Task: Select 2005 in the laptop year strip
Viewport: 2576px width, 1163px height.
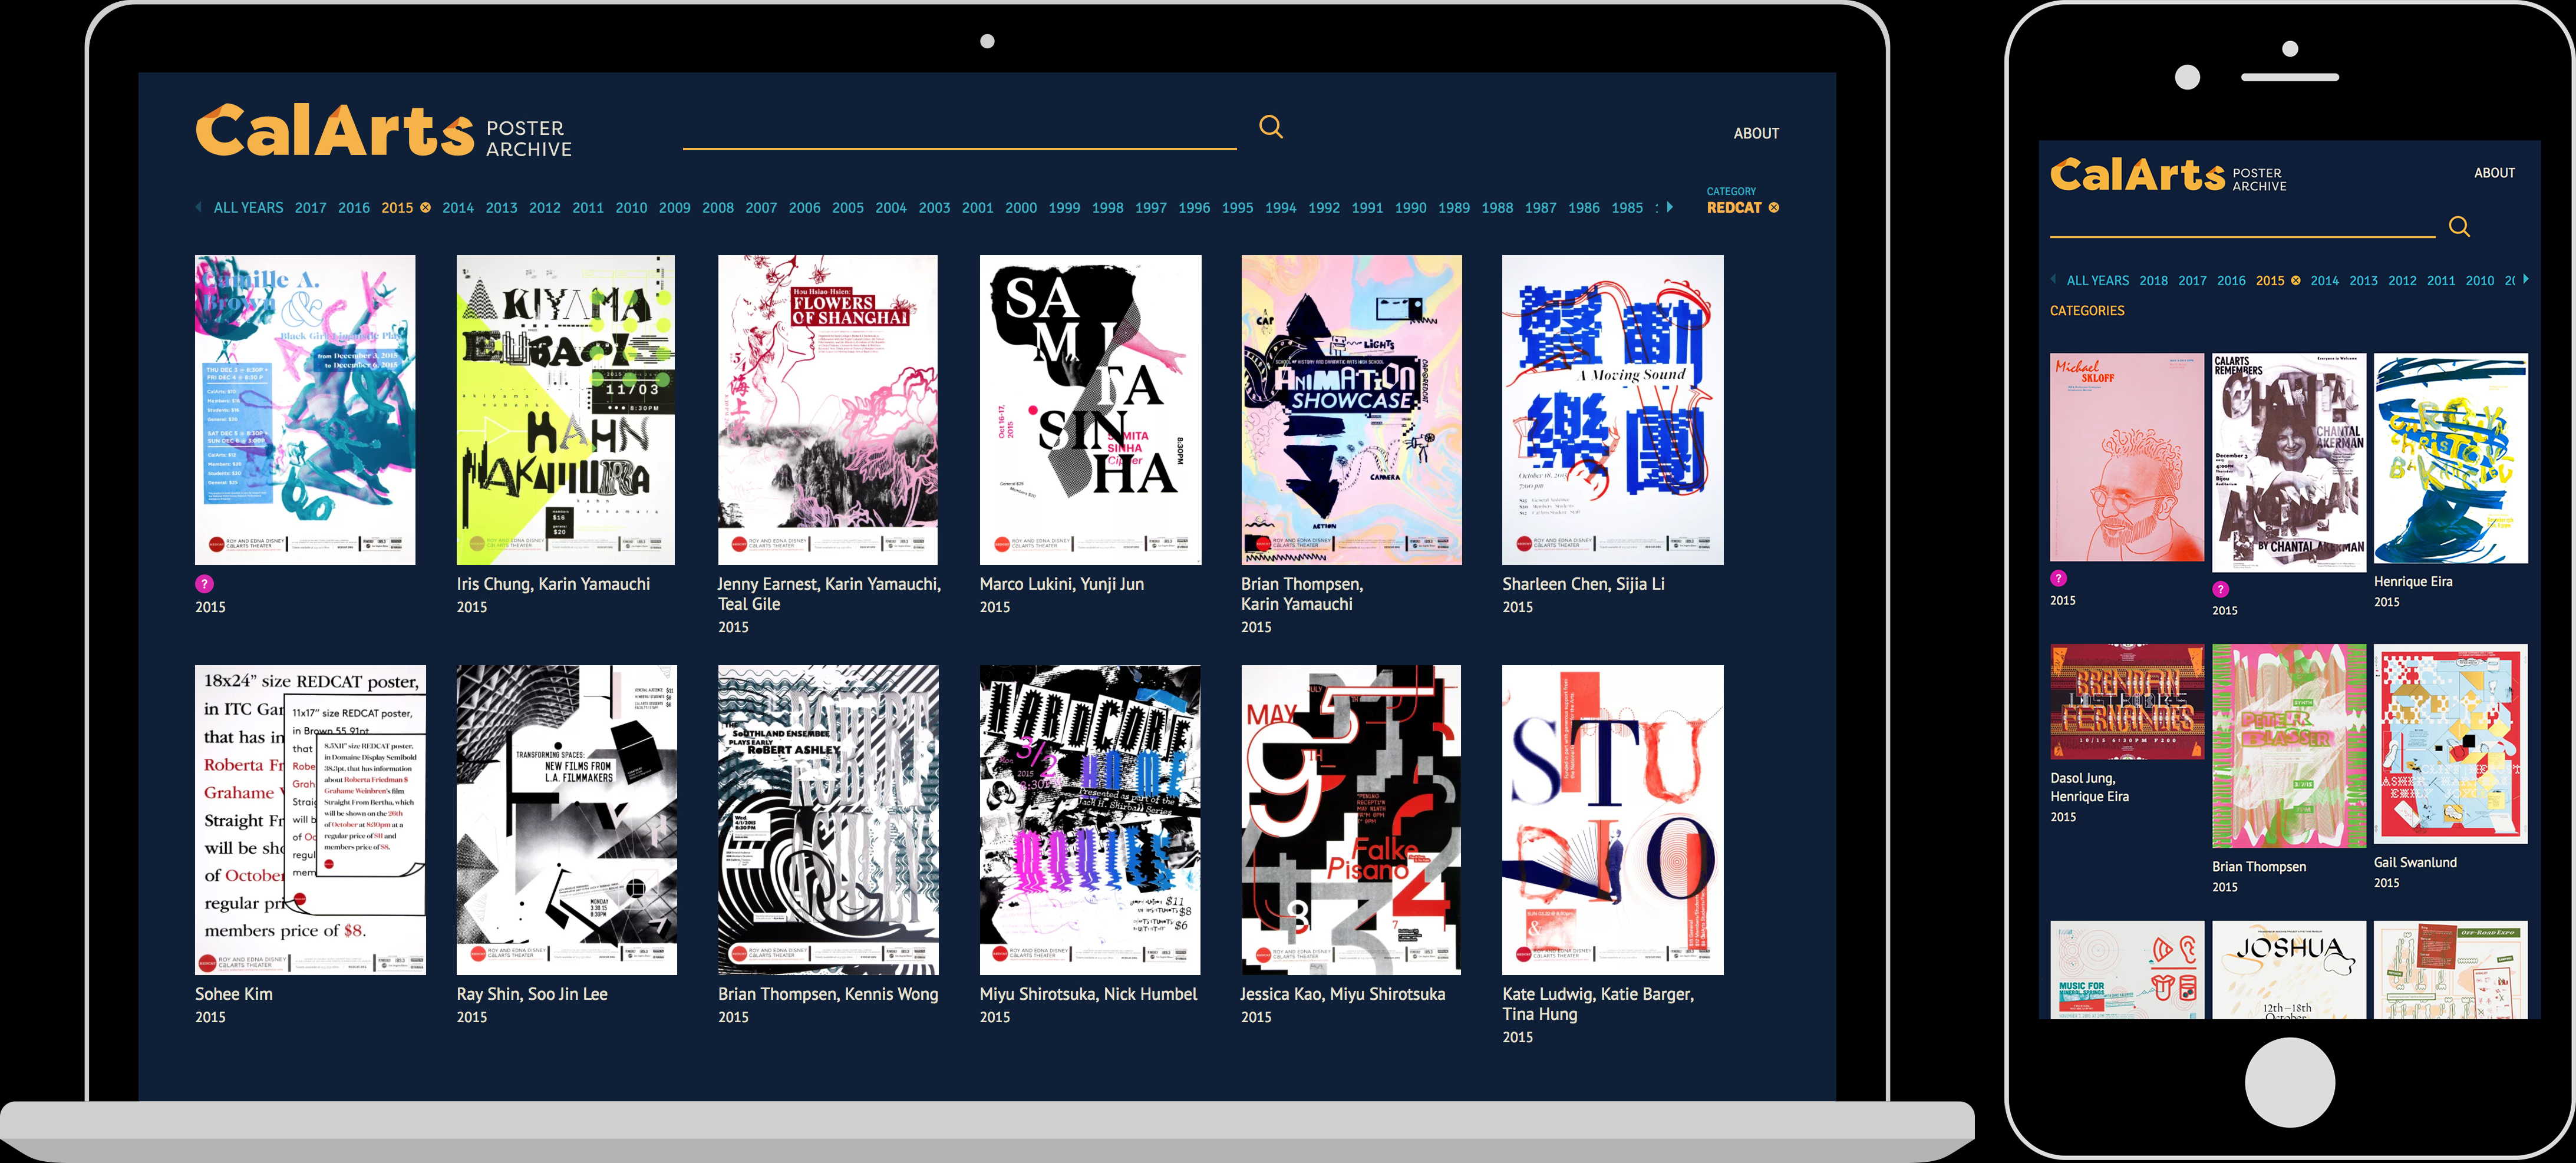Action: point(847,208)
